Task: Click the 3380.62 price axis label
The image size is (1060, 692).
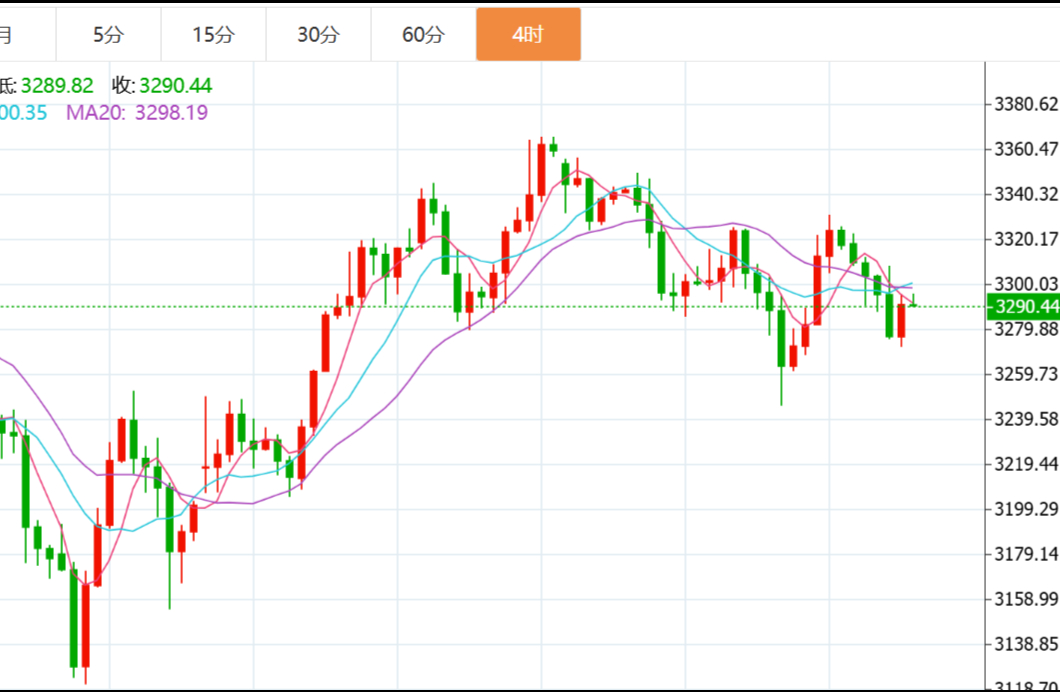Action: point(1024,104)
